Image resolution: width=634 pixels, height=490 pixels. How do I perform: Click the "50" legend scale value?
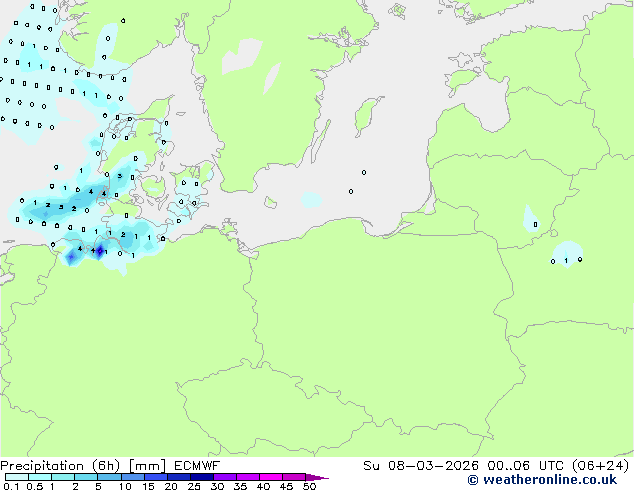click(x=309, y=486)
